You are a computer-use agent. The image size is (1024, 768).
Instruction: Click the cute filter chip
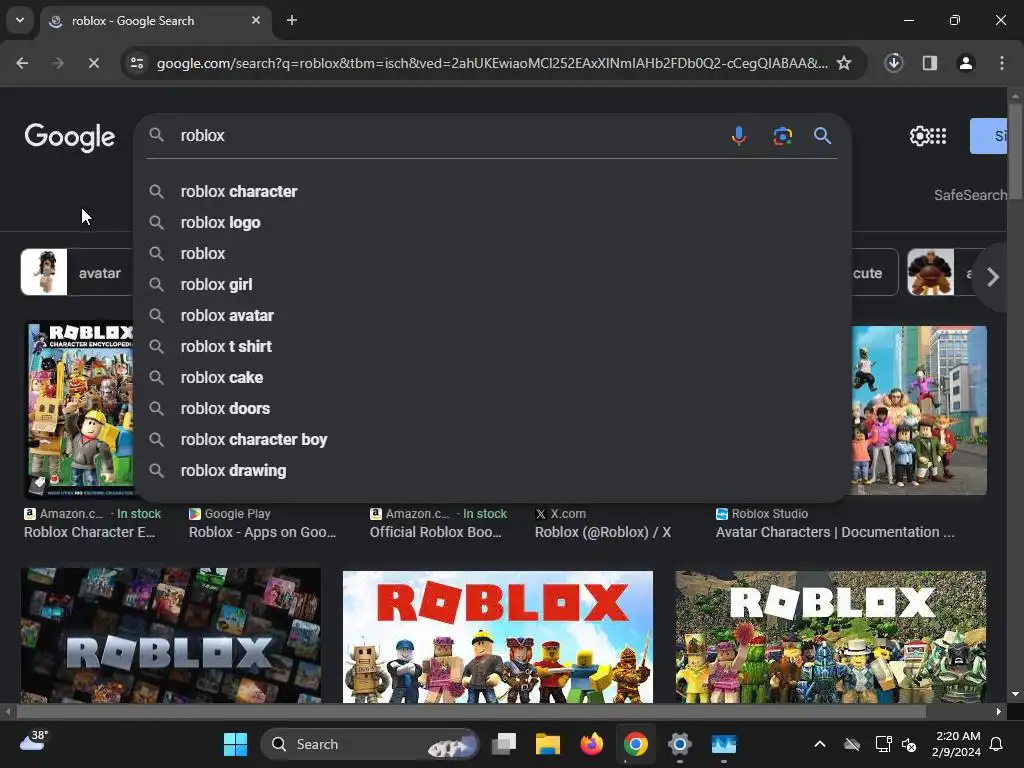pos(874,272)
